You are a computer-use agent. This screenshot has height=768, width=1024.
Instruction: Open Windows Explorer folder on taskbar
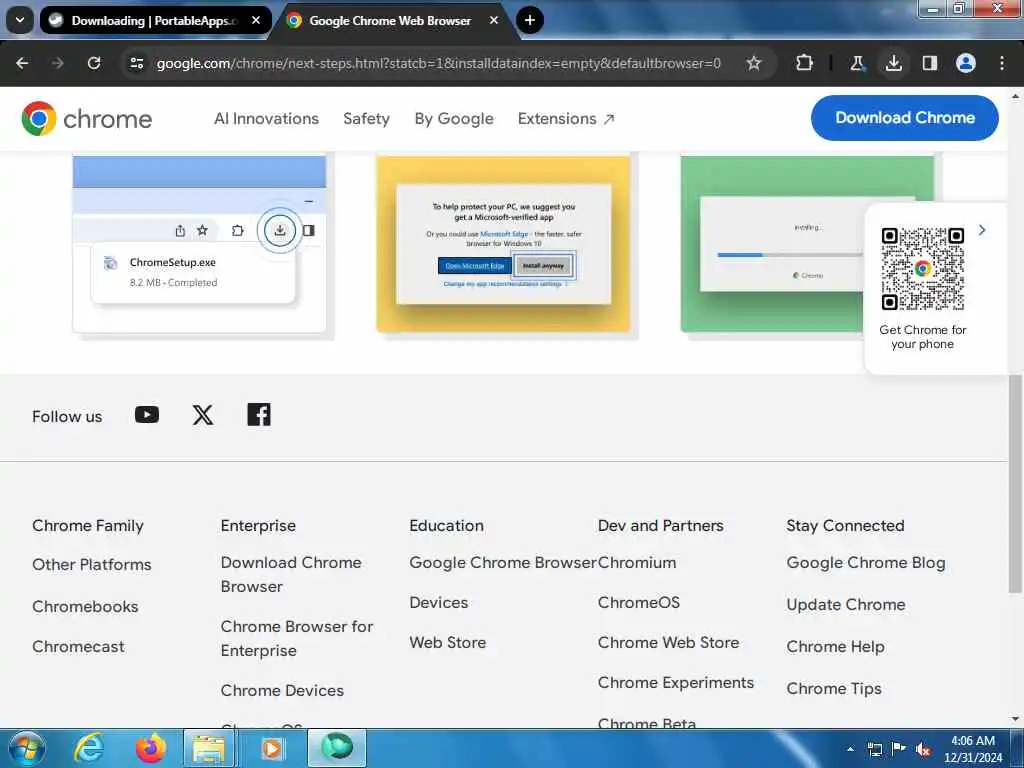coord(209,748)
